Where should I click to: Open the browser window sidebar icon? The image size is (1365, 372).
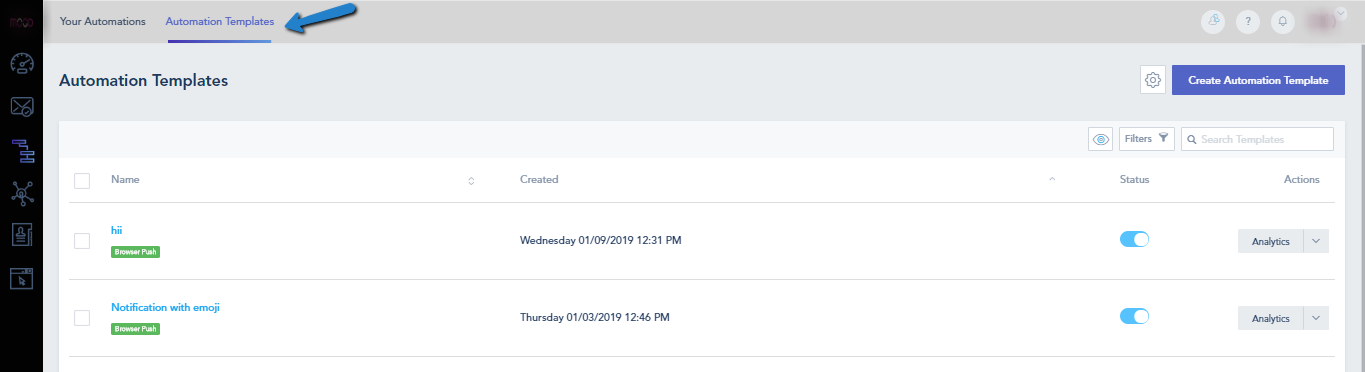tap(21, 279)
